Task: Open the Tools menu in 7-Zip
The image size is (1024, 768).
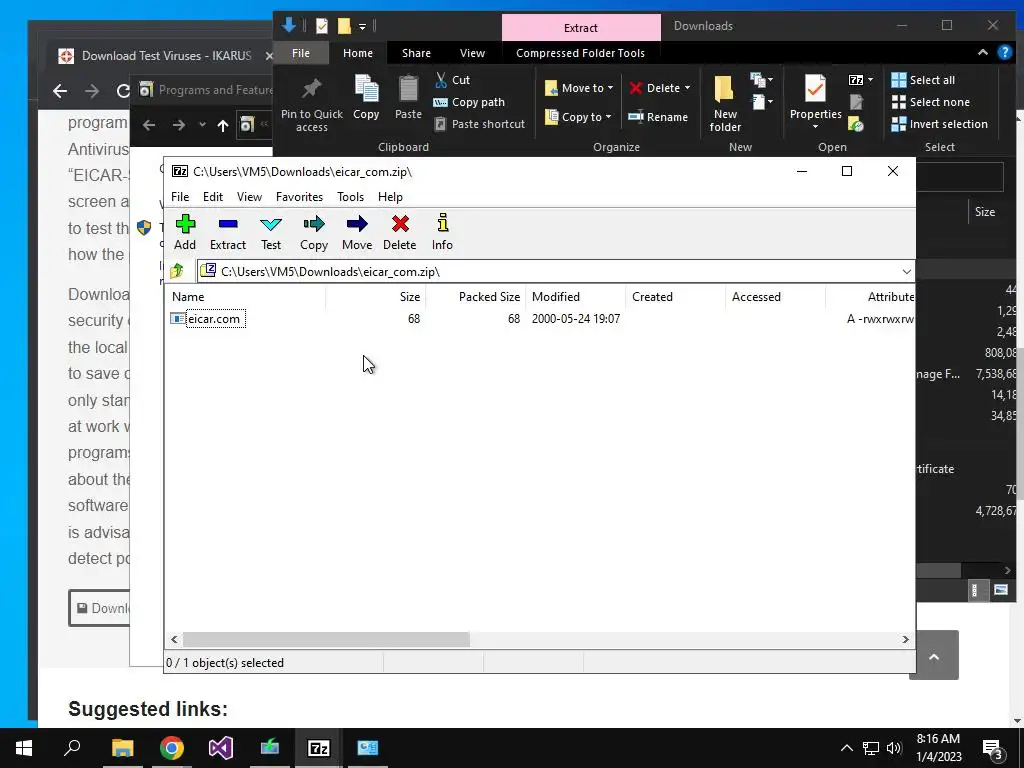Action: [350, 197]
